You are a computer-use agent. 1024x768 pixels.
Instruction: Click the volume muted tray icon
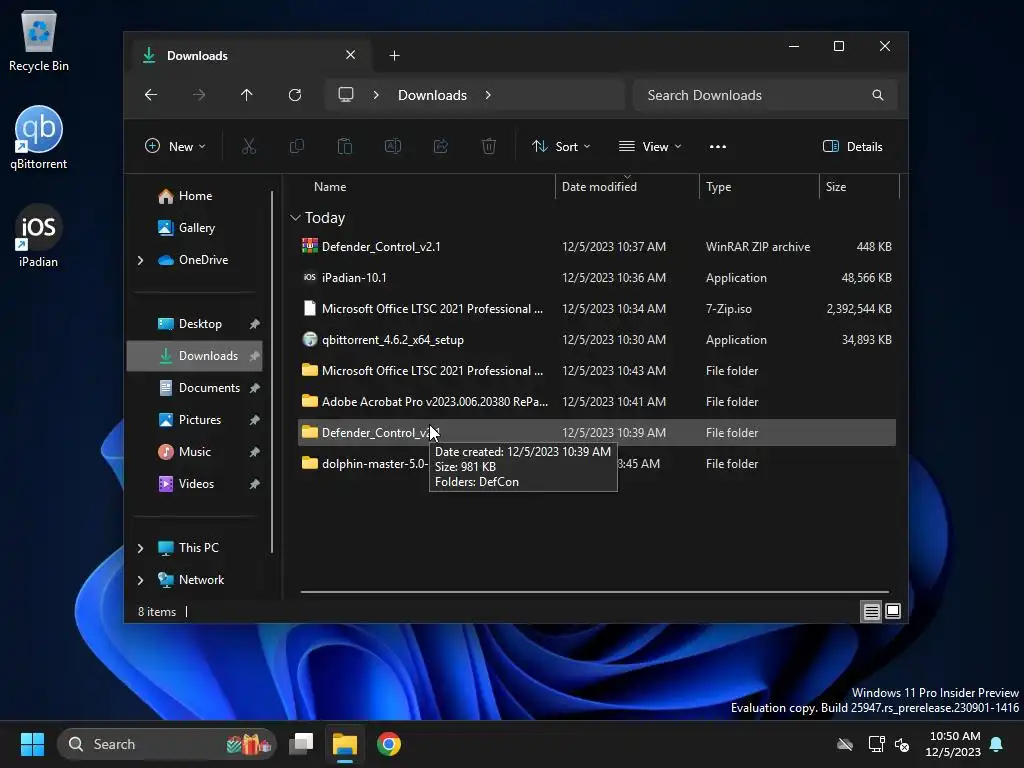pyautogui.click(x=902, y=744)
